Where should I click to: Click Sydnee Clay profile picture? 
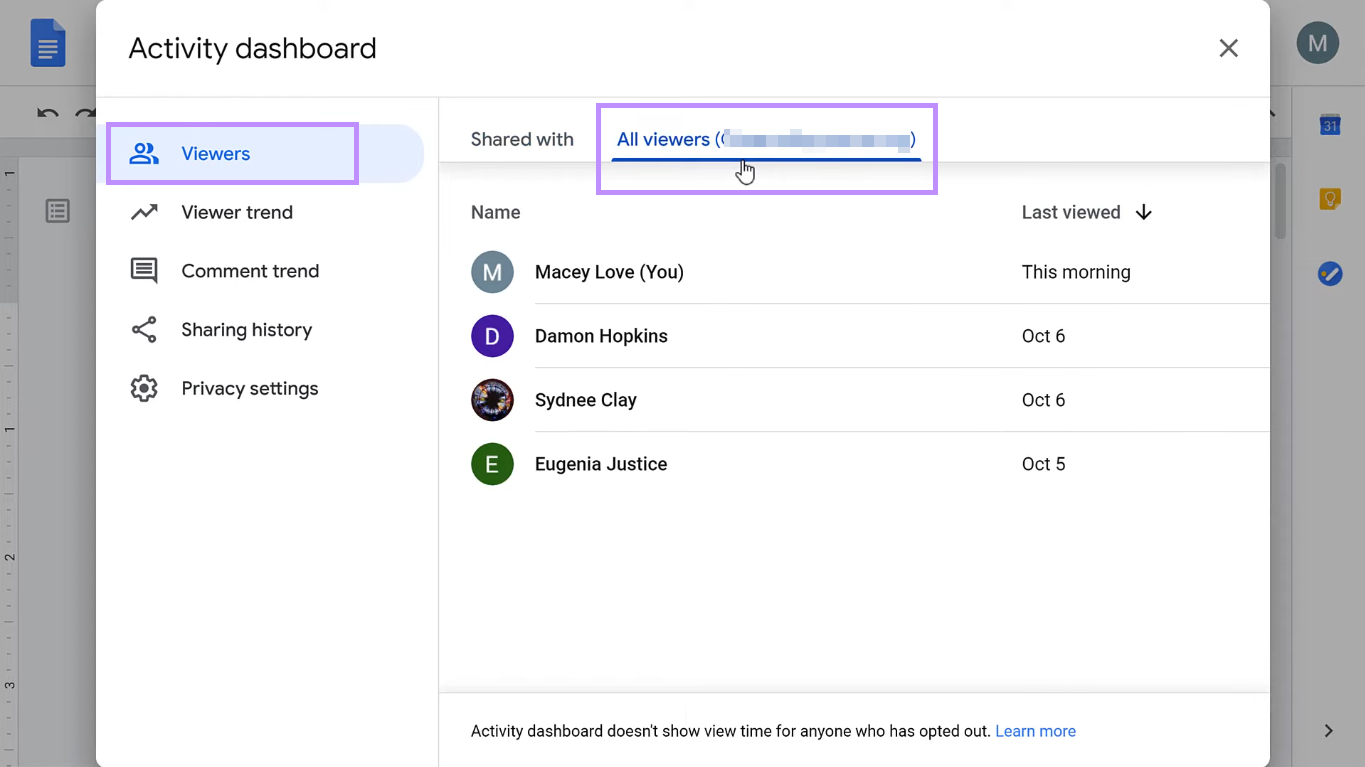coord(492,400)
